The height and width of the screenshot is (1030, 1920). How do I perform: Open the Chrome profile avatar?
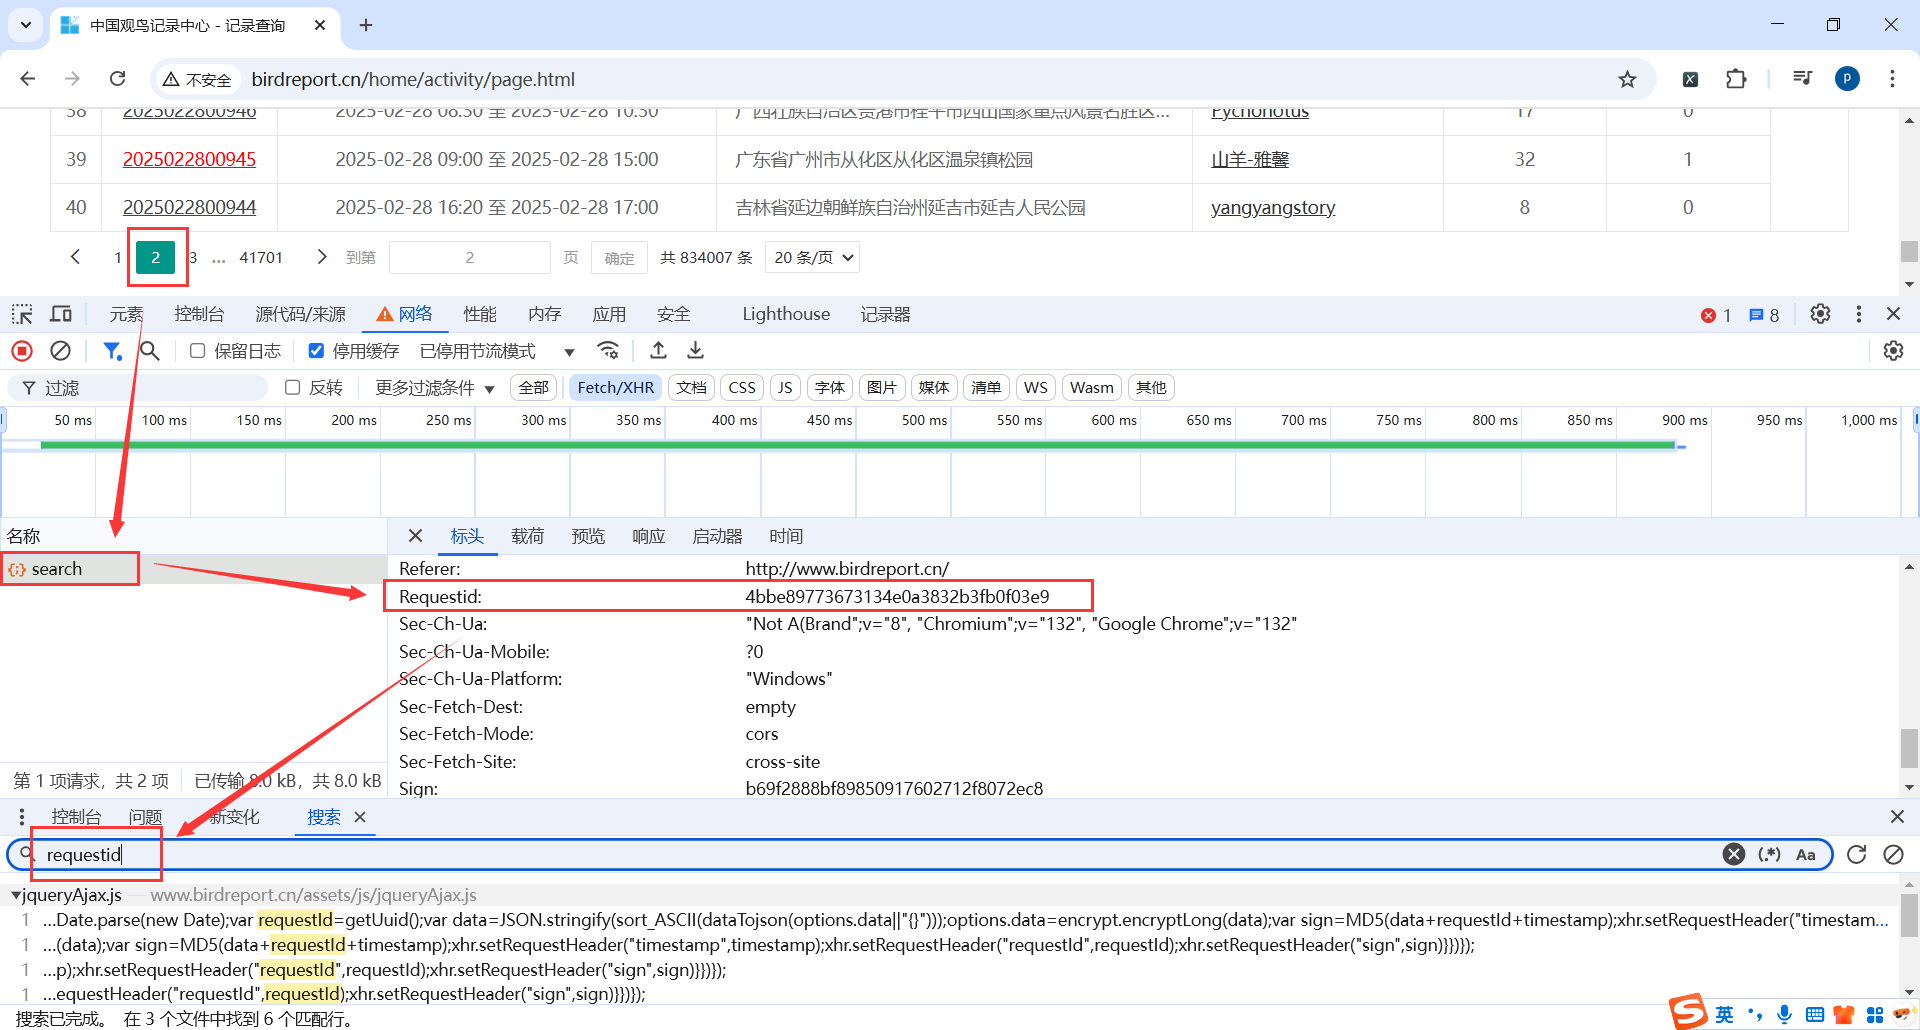point(1847,79)
